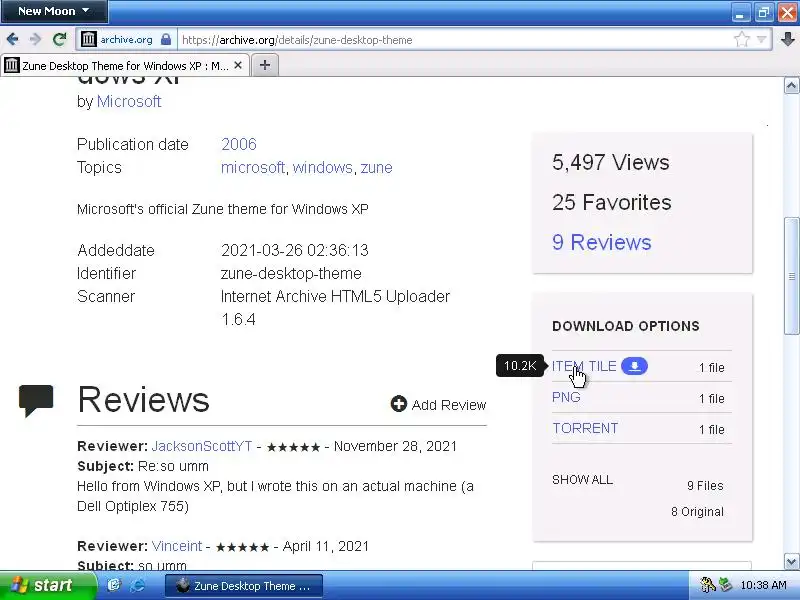This screenshot has width=800, height=600.
Task: Open the Windows start menu
Action: click(x=47, y=585)
